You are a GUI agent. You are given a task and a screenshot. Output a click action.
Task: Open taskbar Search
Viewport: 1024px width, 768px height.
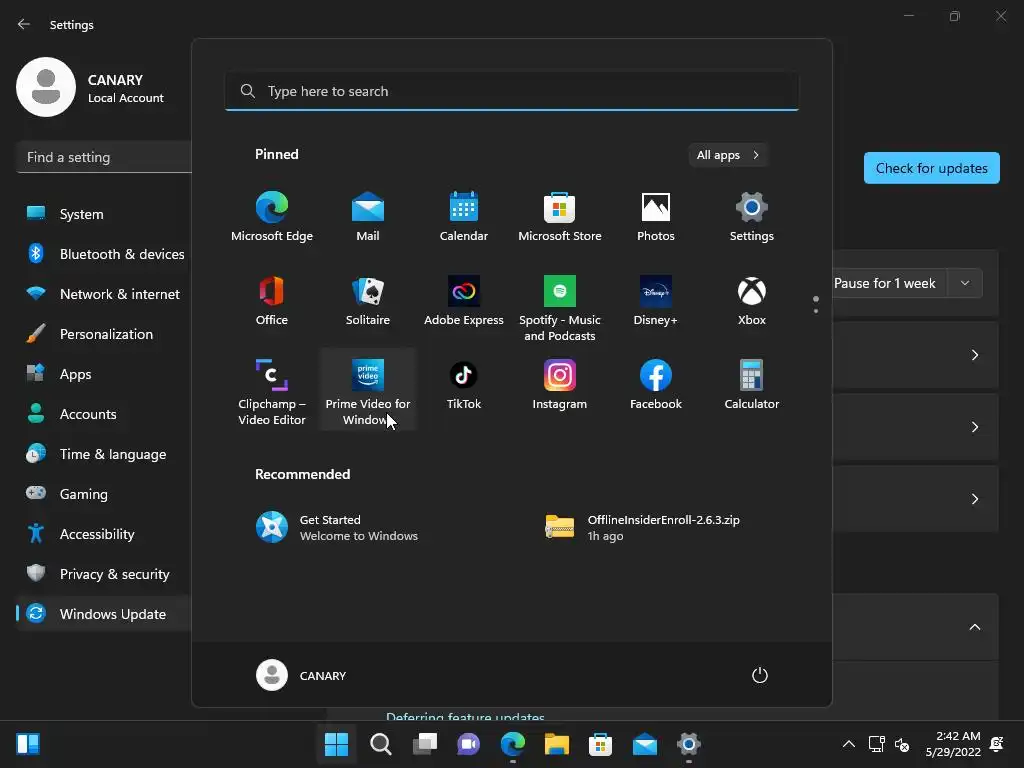(x=381, y=744)
